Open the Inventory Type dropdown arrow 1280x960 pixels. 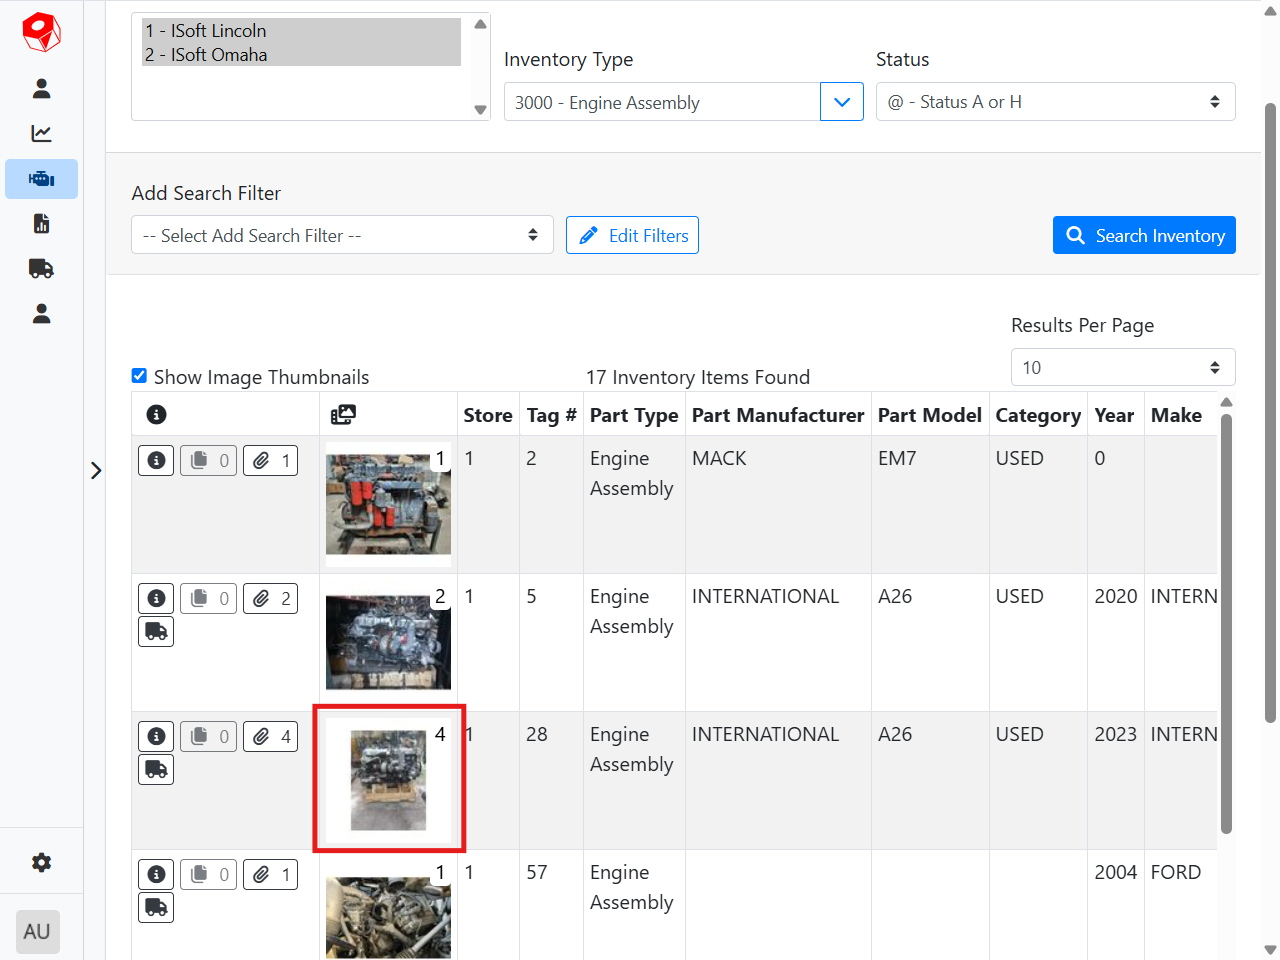click(841, 102)
